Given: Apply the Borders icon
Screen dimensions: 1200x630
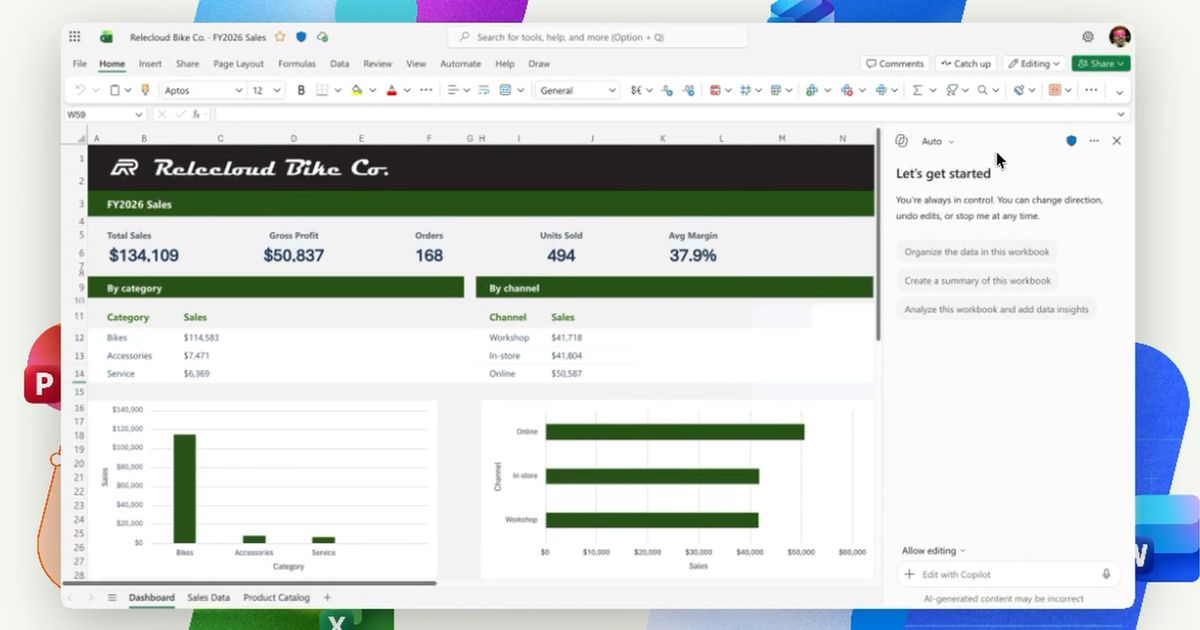Looking at the screenshot, I should (321, 90).
